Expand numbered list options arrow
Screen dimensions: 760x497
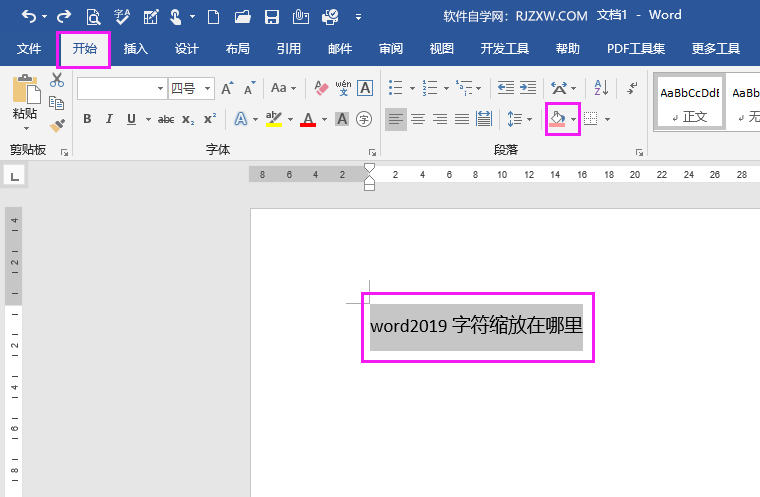point(446,88)
